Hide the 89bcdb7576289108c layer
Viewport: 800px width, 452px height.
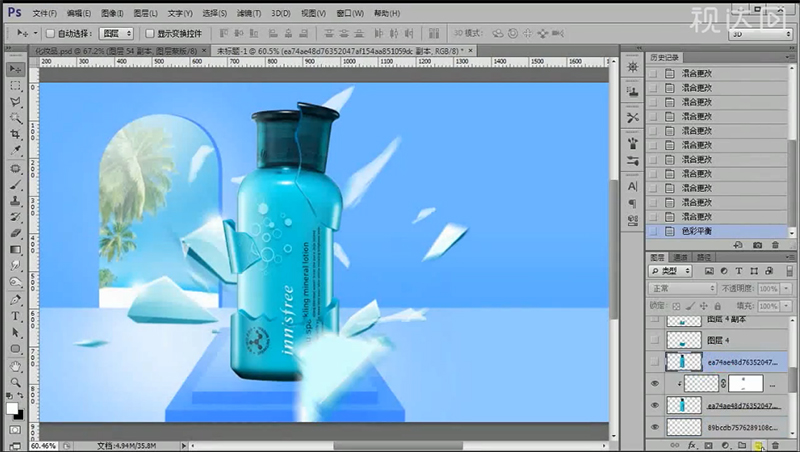[x=655, y=427]
